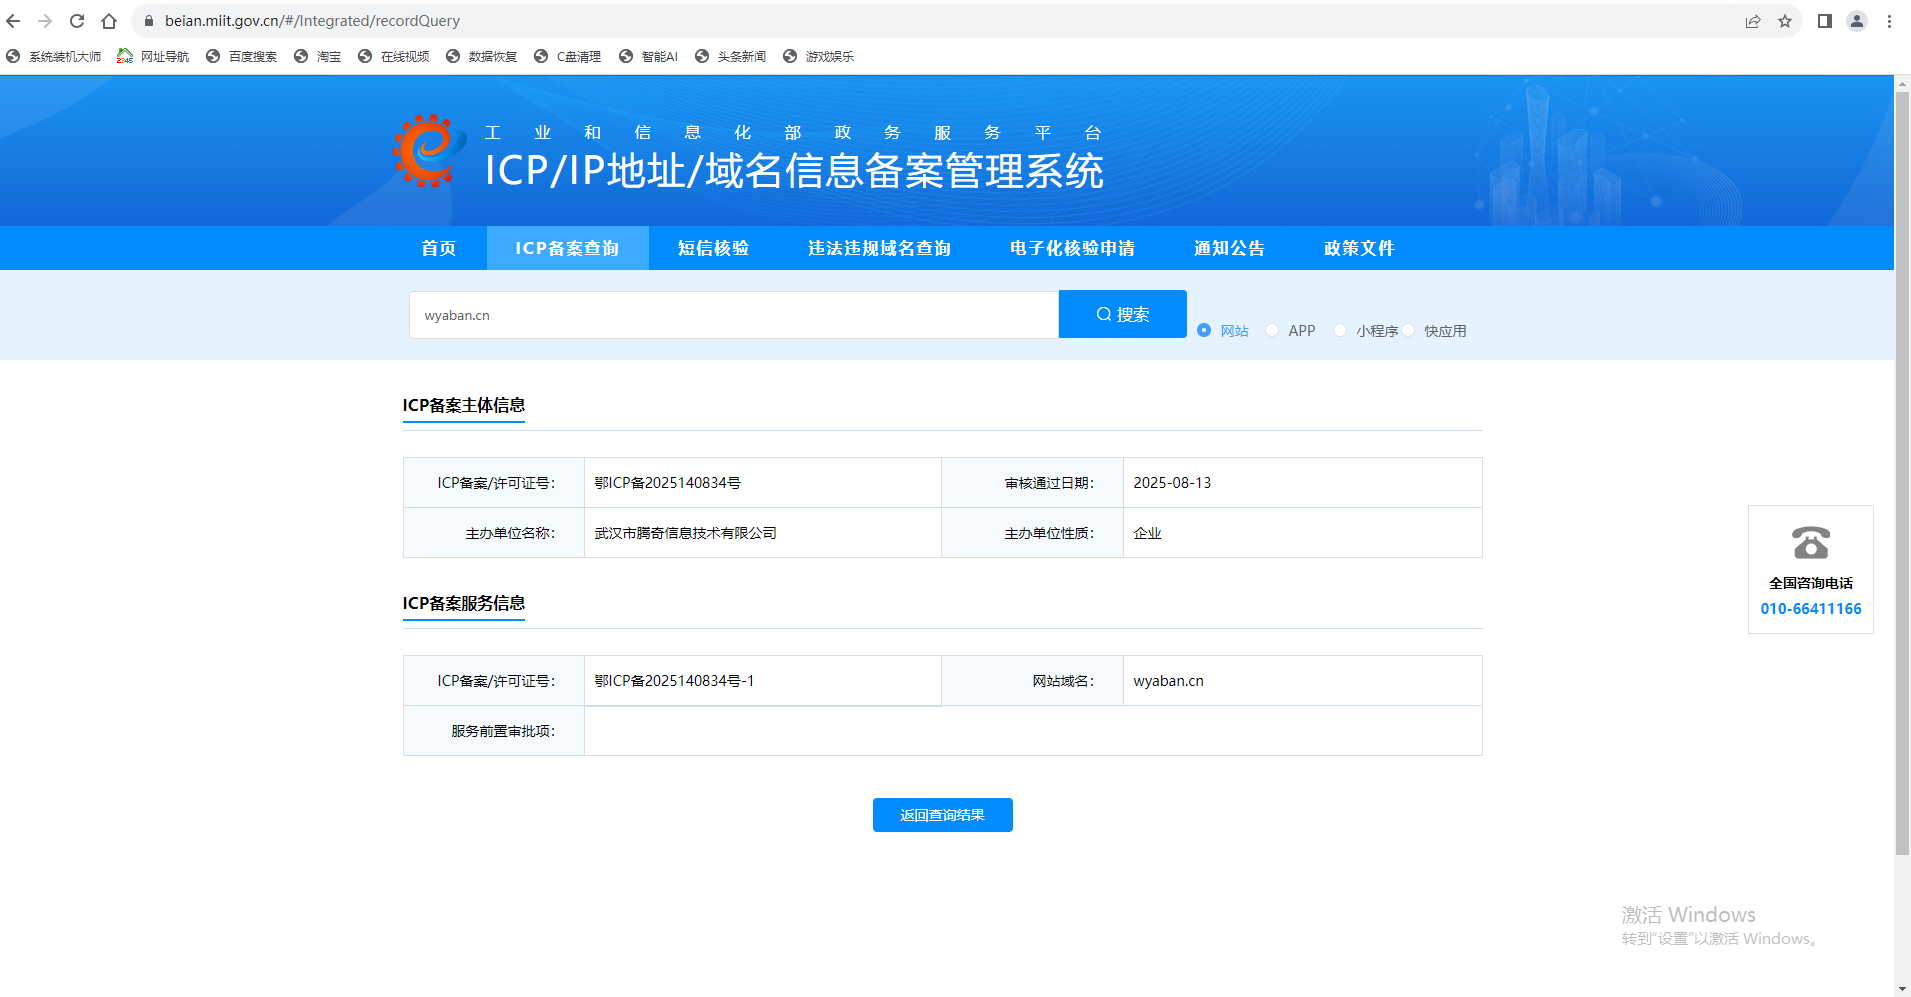Switch to the ICP备案查询 tab
The image size is (1911, 997).
(567, 248)
